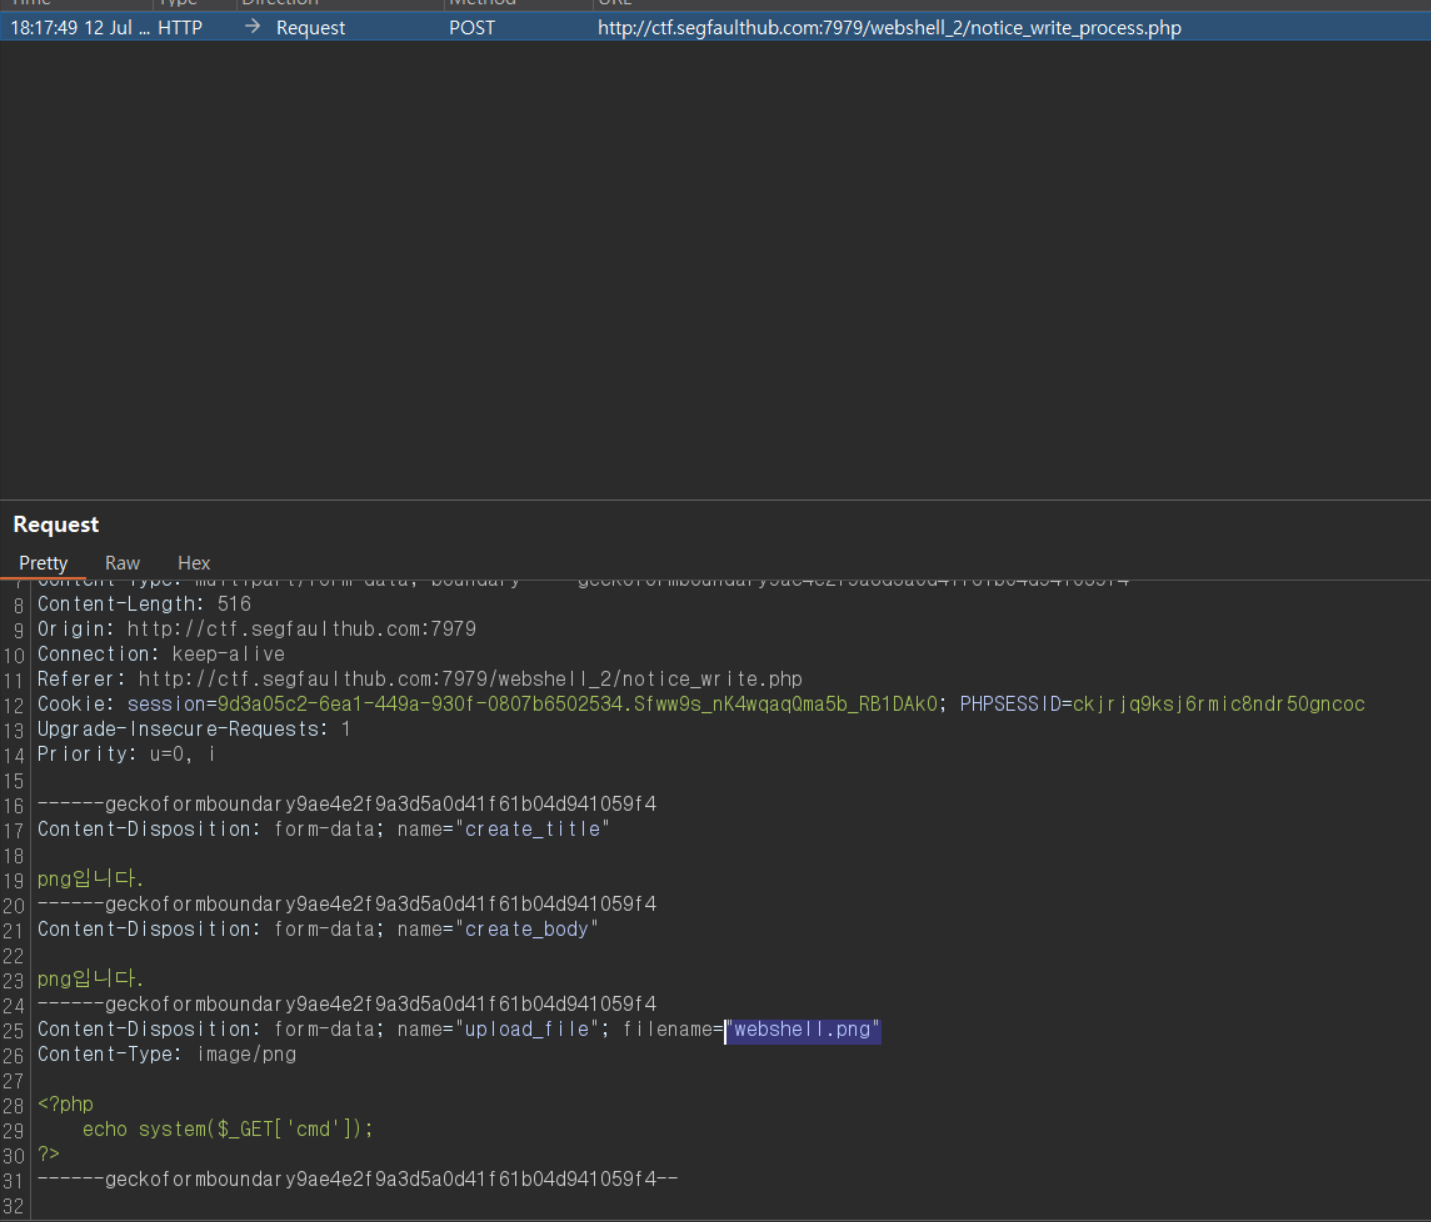Viewport: 1431px width, 1222px height.
Task: Switch to the Raw request tab
Action: (x=122, y=563)
